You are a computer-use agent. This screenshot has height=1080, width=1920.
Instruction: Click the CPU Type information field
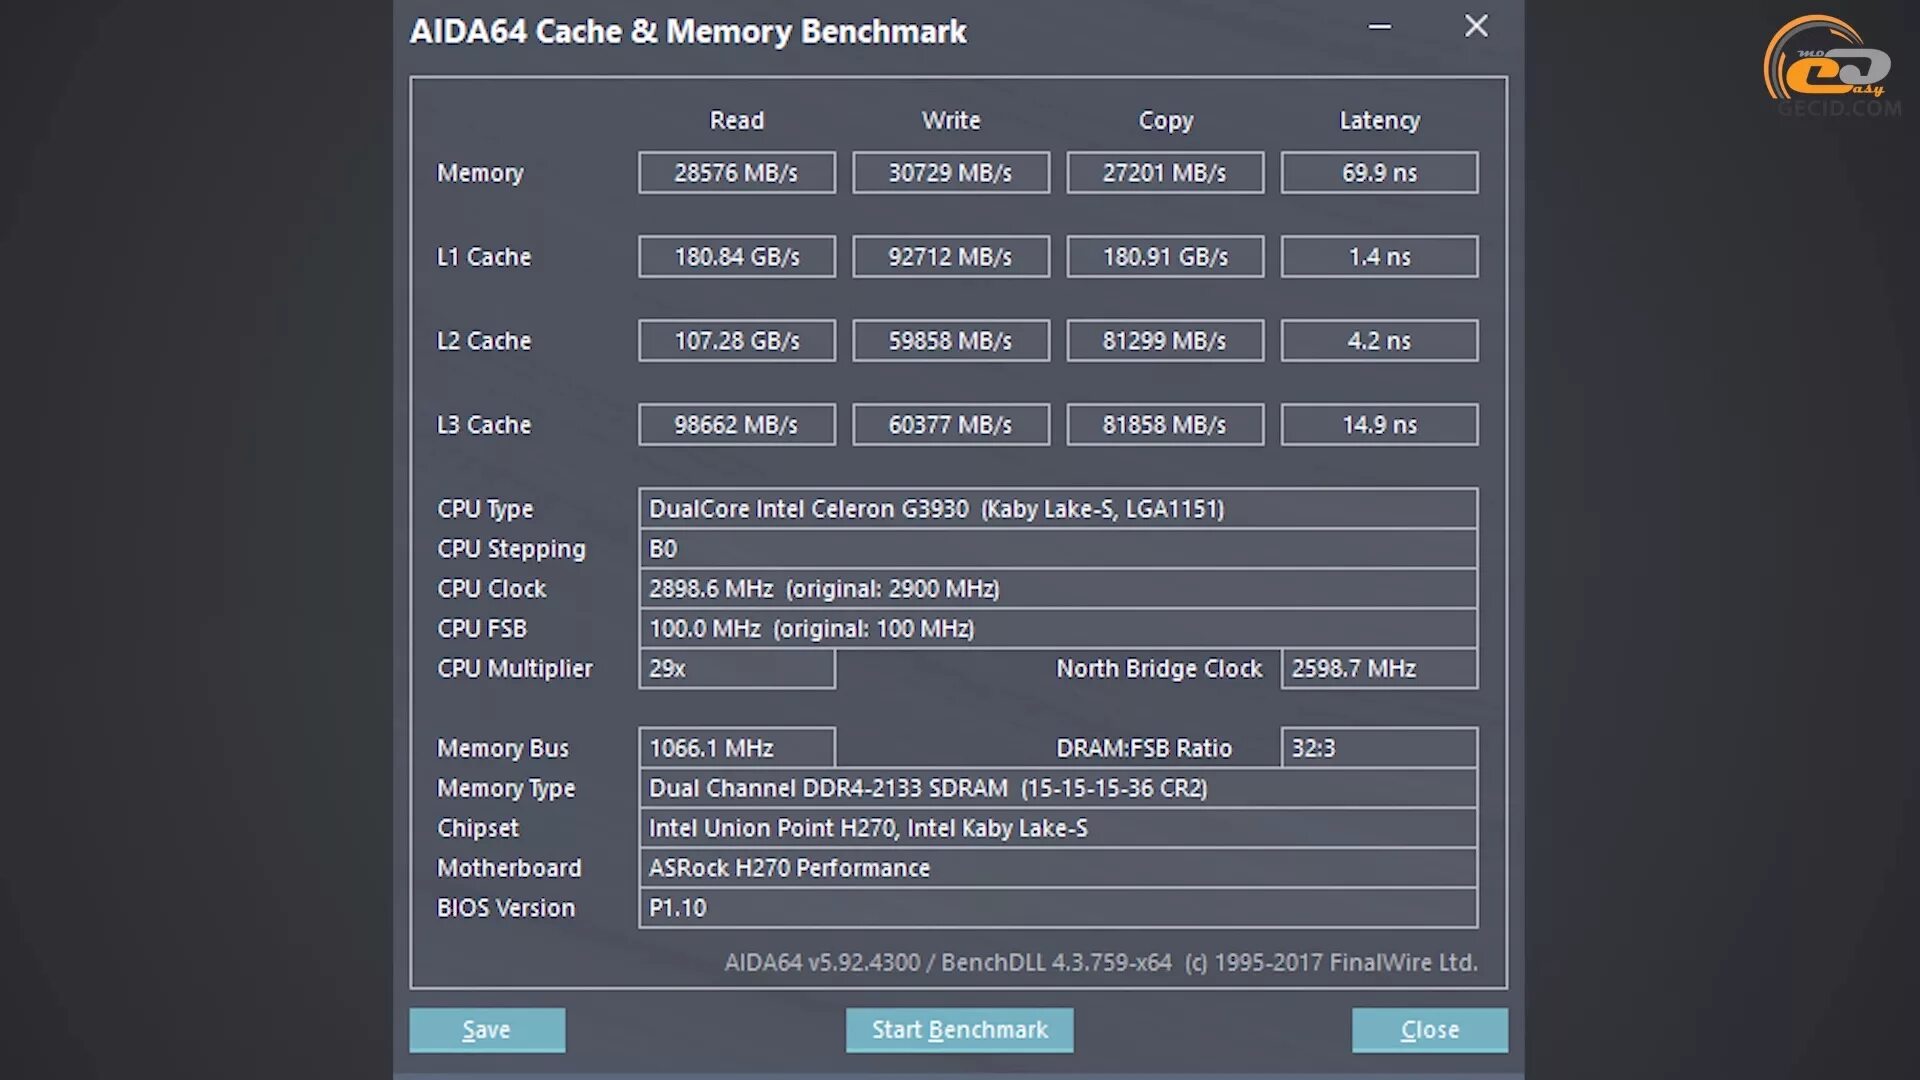[1057, 509]
